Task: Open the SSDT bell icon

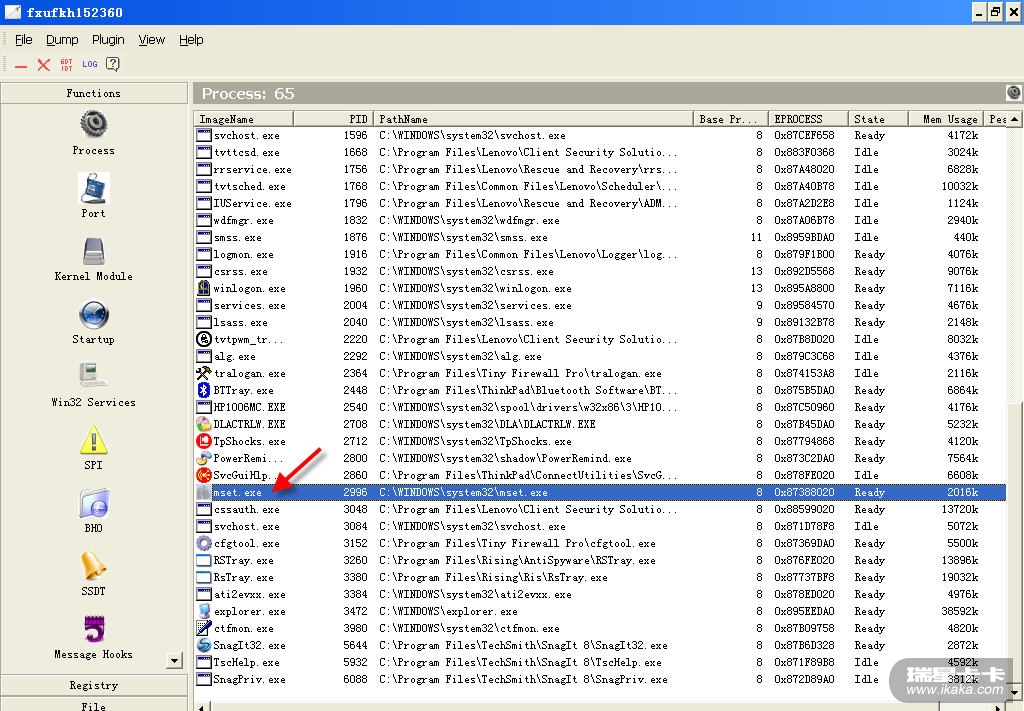Action: (x=93, y=565)
